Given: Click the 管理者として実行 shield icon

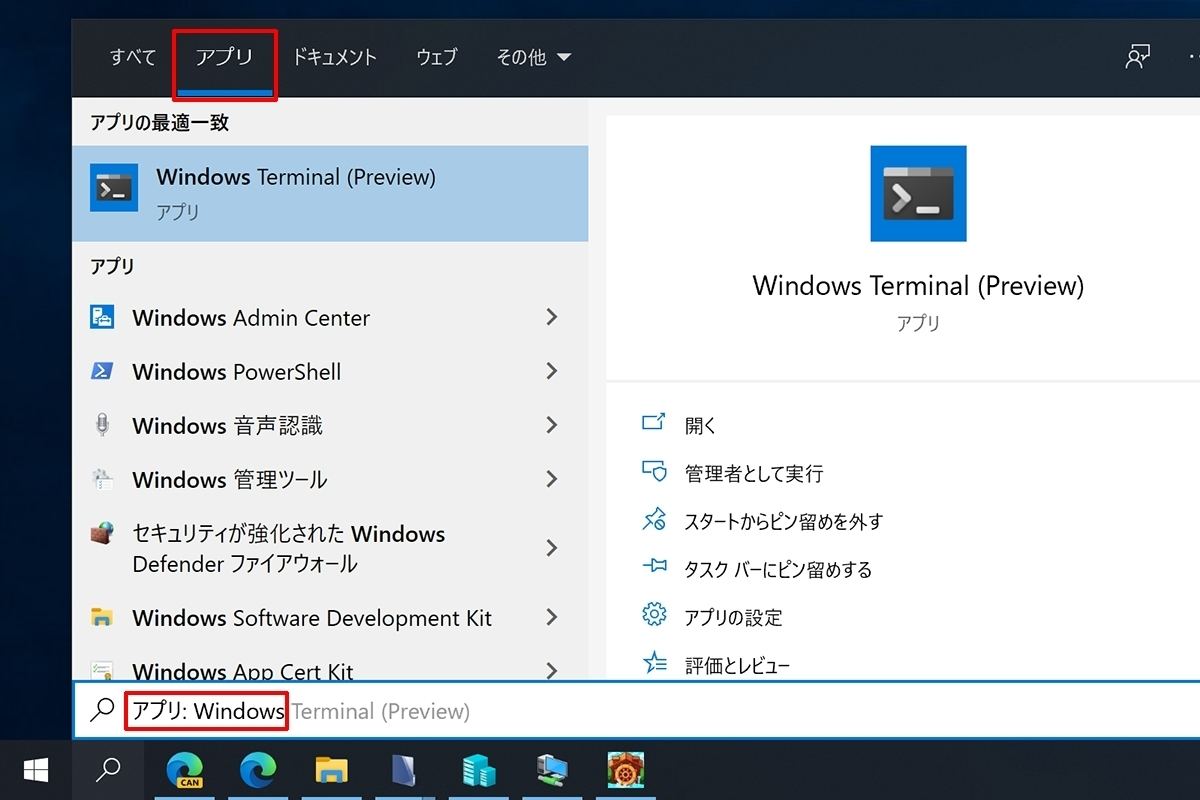Looking at the screenshot, I should coord(653,471).
